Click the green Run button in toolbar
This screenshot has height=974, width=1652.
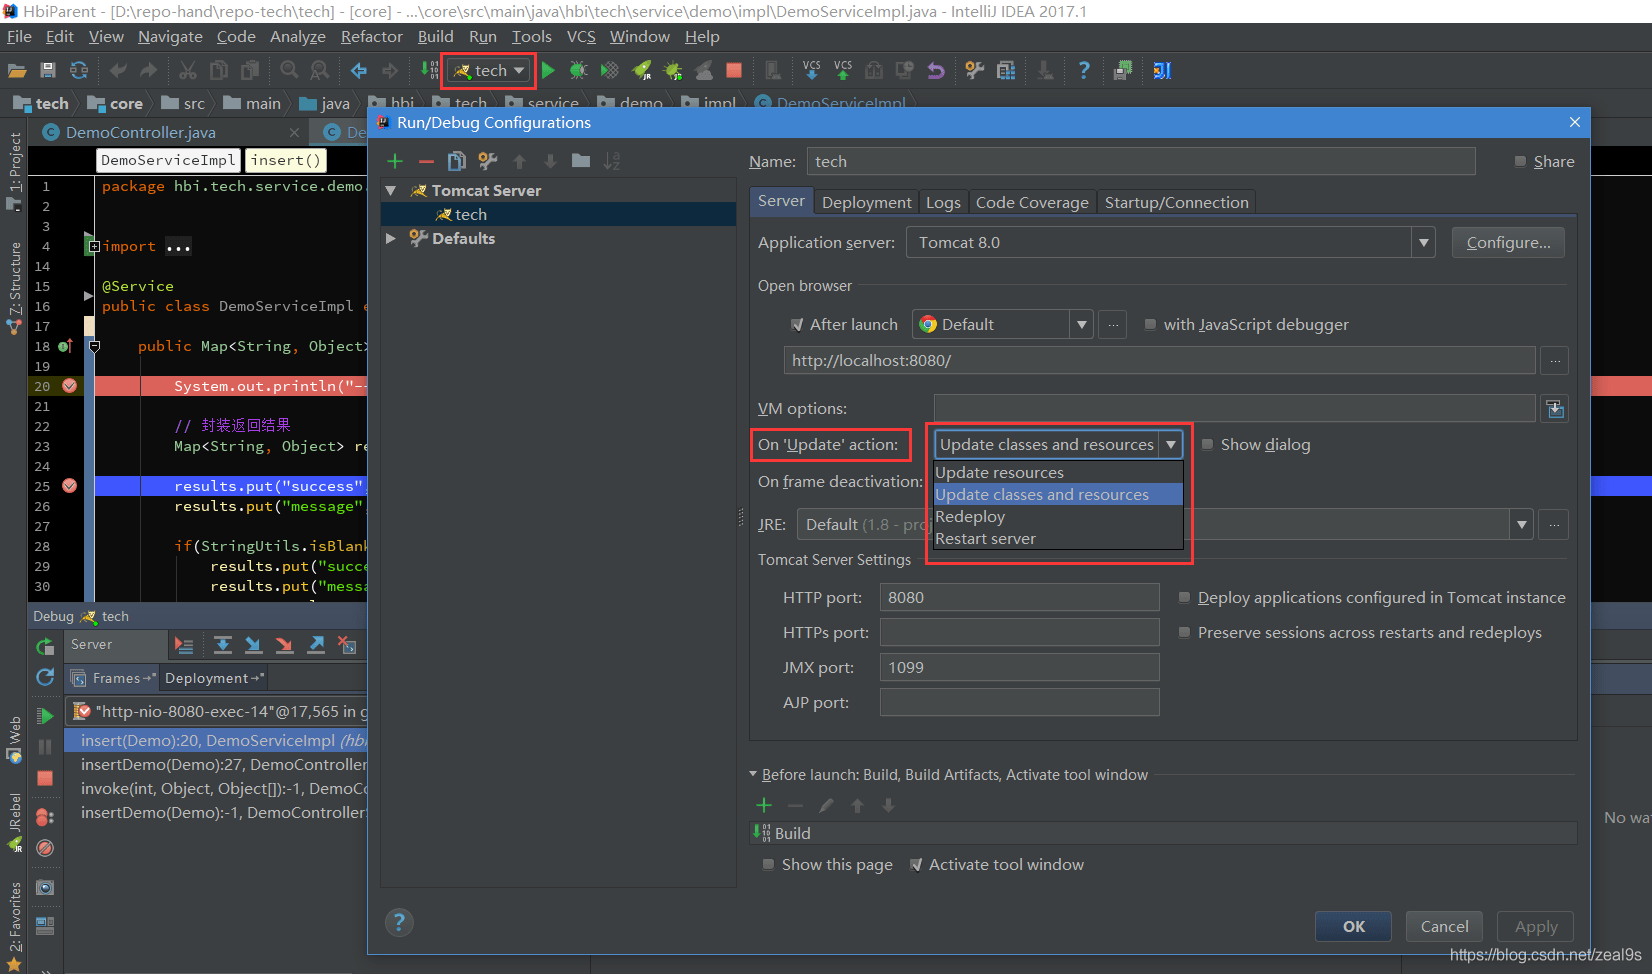[x=548, y=70]
